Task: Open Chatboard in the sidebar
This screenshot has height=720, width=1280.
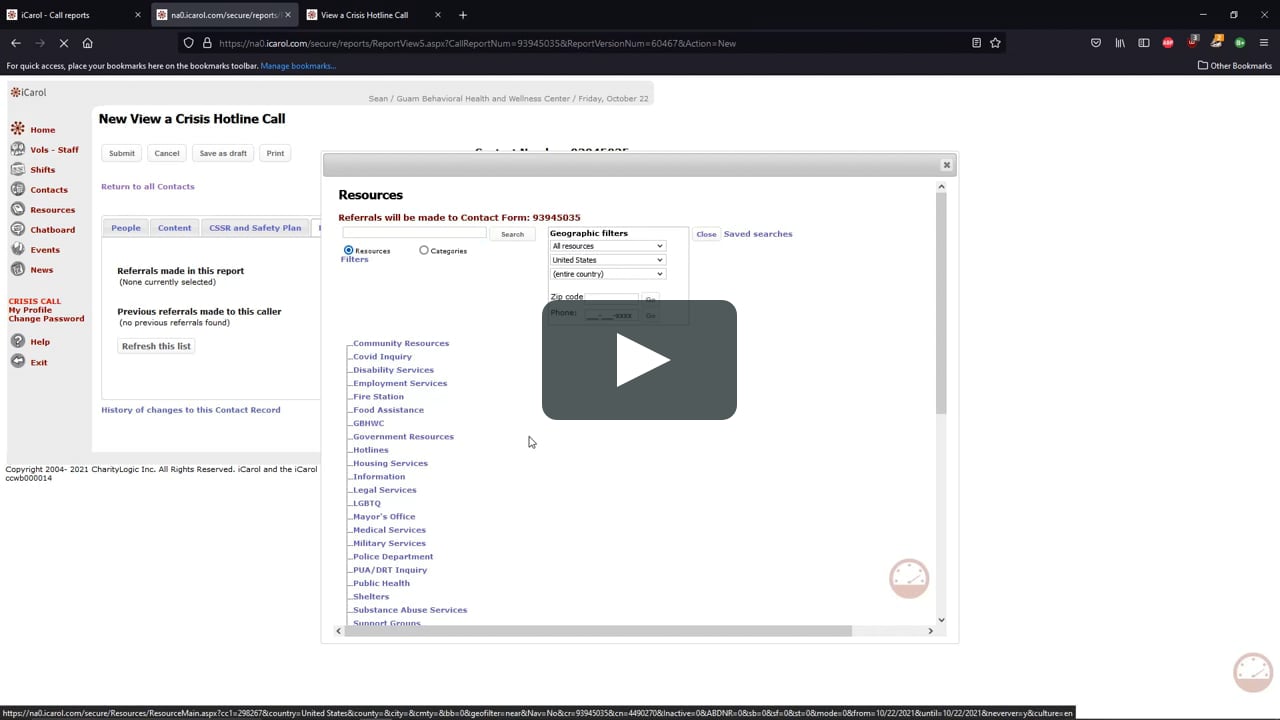Action: pos(52,230)
